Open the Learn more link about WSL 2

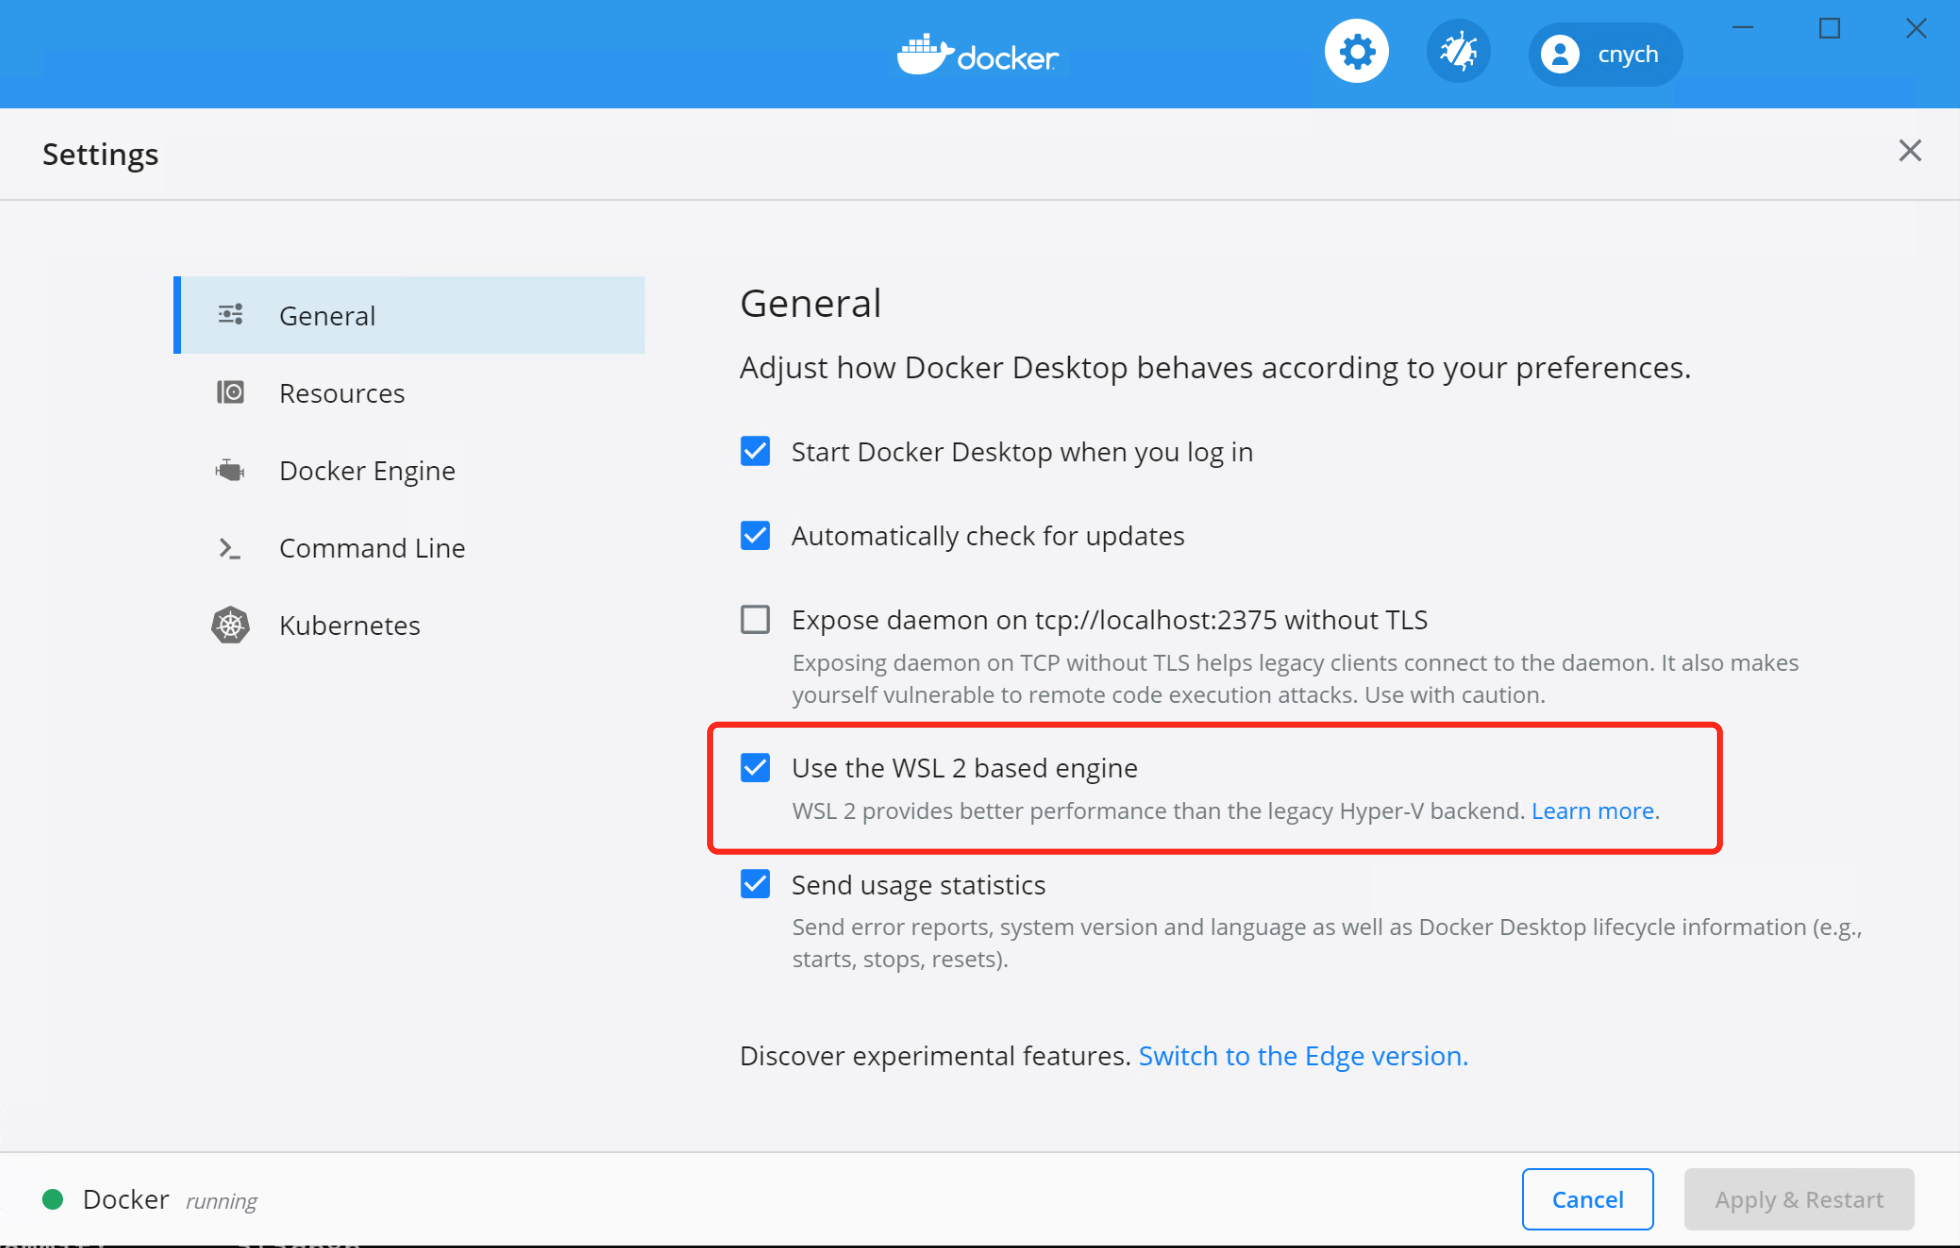point(1593,811)
